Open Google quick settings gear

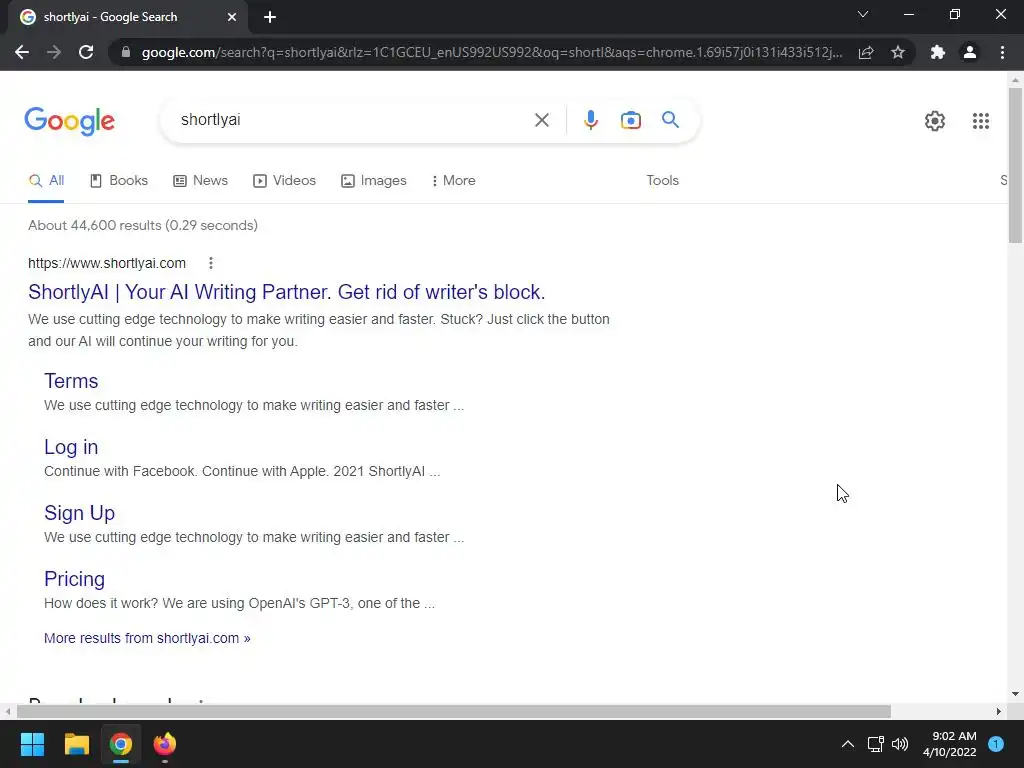click(935, 121)
